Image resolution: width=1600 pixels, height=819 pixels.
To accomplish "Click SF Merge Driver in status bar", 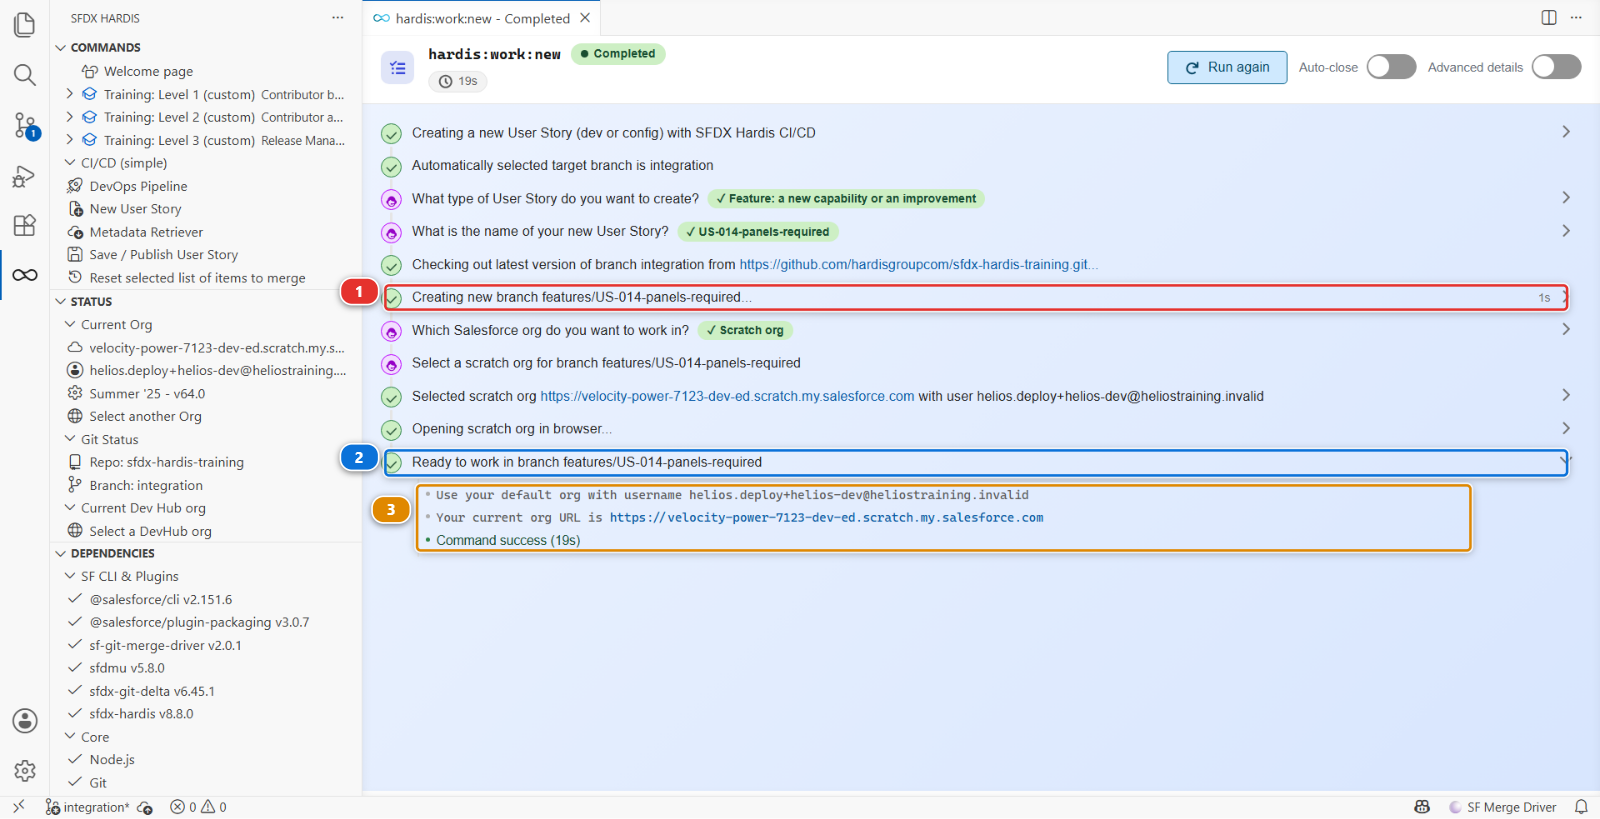I will [x=1503, y=807].
